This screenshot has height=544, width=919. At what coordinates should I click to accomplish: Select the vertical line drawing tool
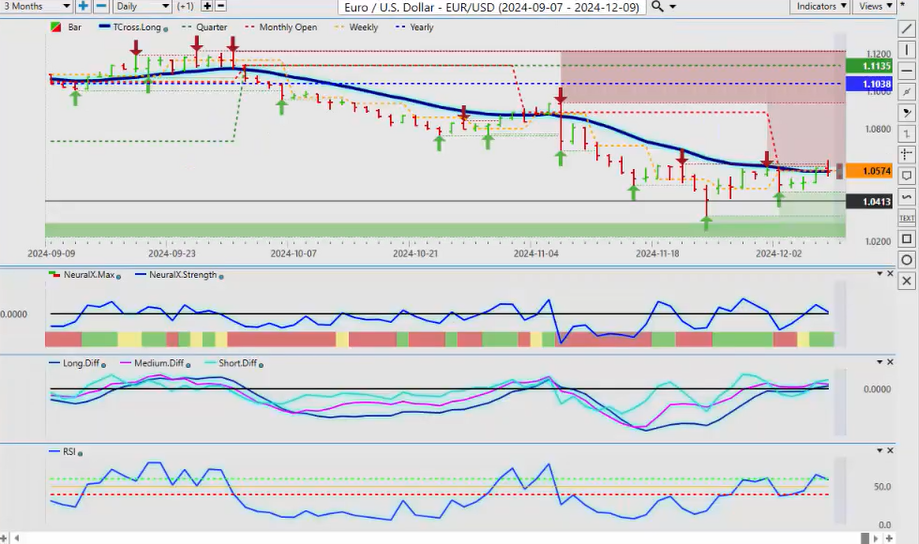coord(906,48)
